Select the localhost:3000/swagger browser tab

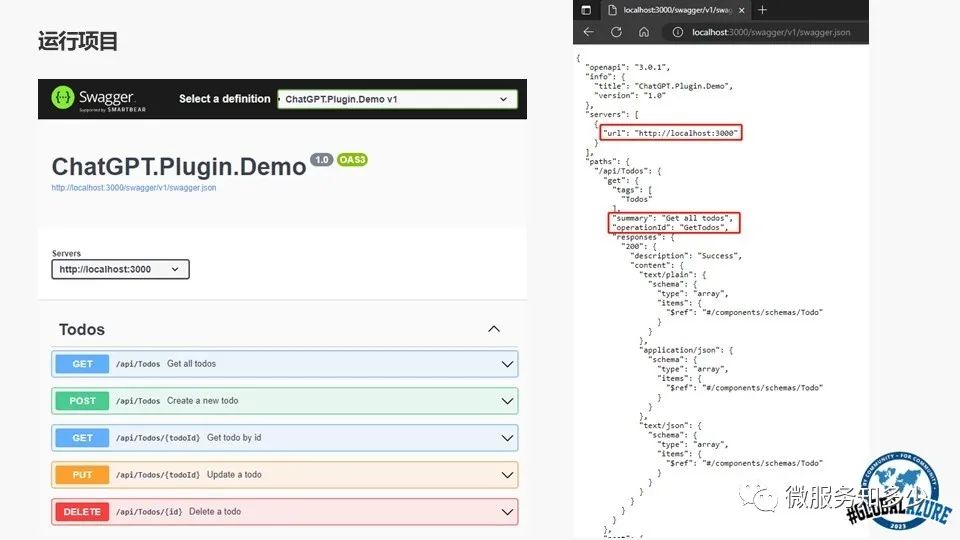676,10
